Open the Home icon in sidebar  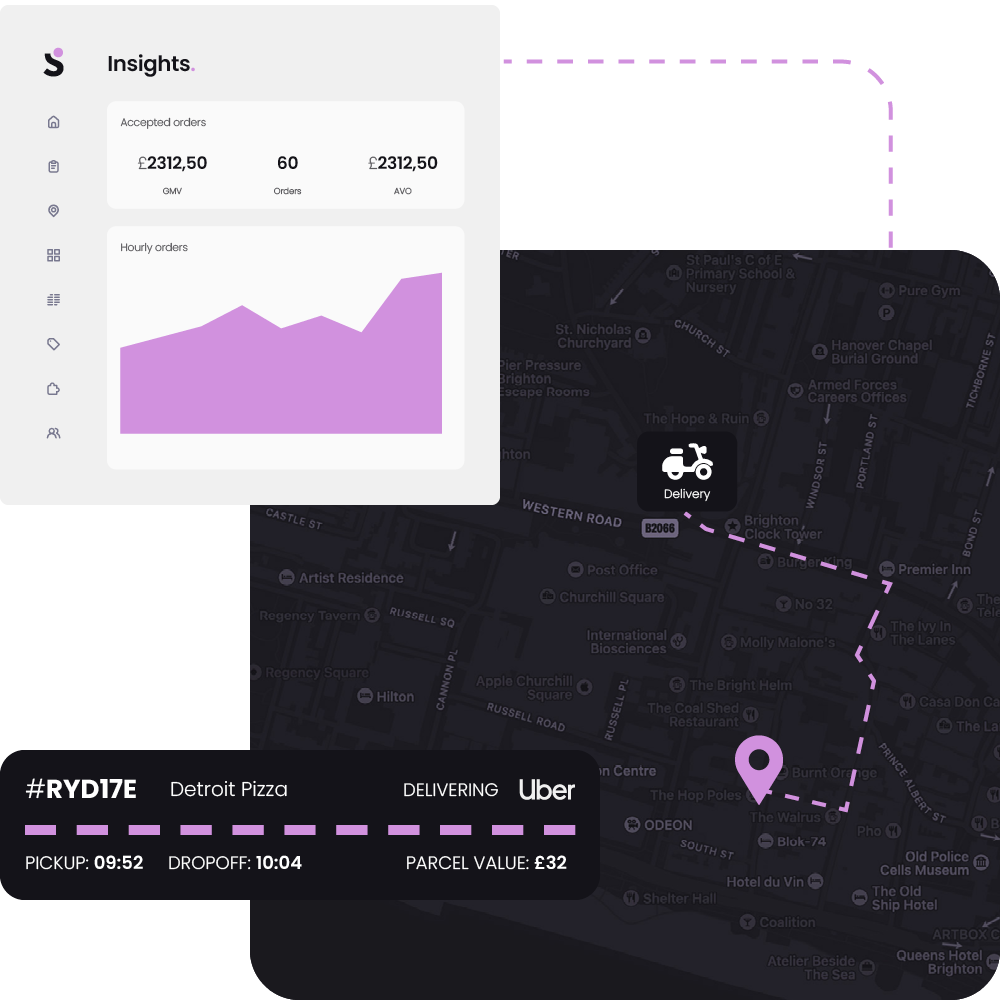[54, 122]
